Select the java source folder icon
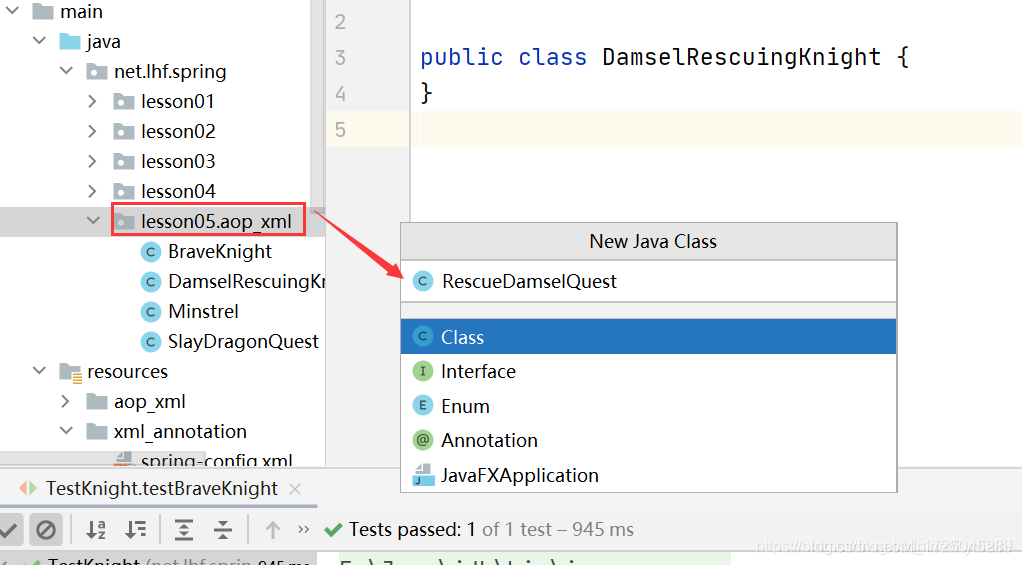The width and height of the screenshot is (1022, 565). [69, 41]
